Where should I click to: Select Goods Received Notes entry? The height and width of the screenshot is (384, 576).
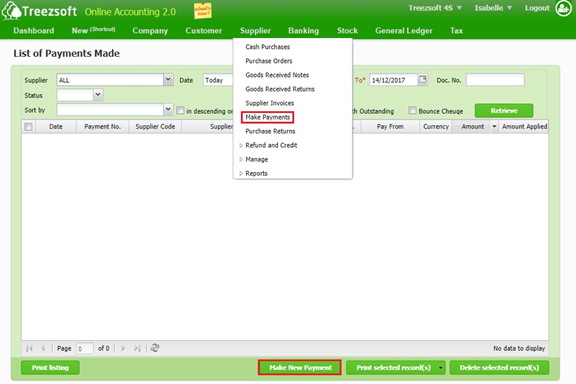point(277,75)
